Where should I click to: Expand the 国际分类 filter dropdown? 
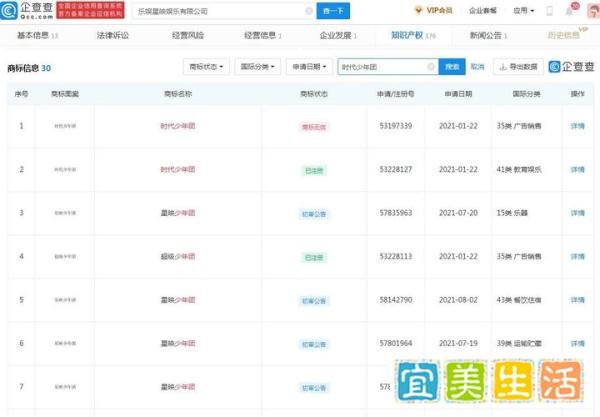[258, 67]
